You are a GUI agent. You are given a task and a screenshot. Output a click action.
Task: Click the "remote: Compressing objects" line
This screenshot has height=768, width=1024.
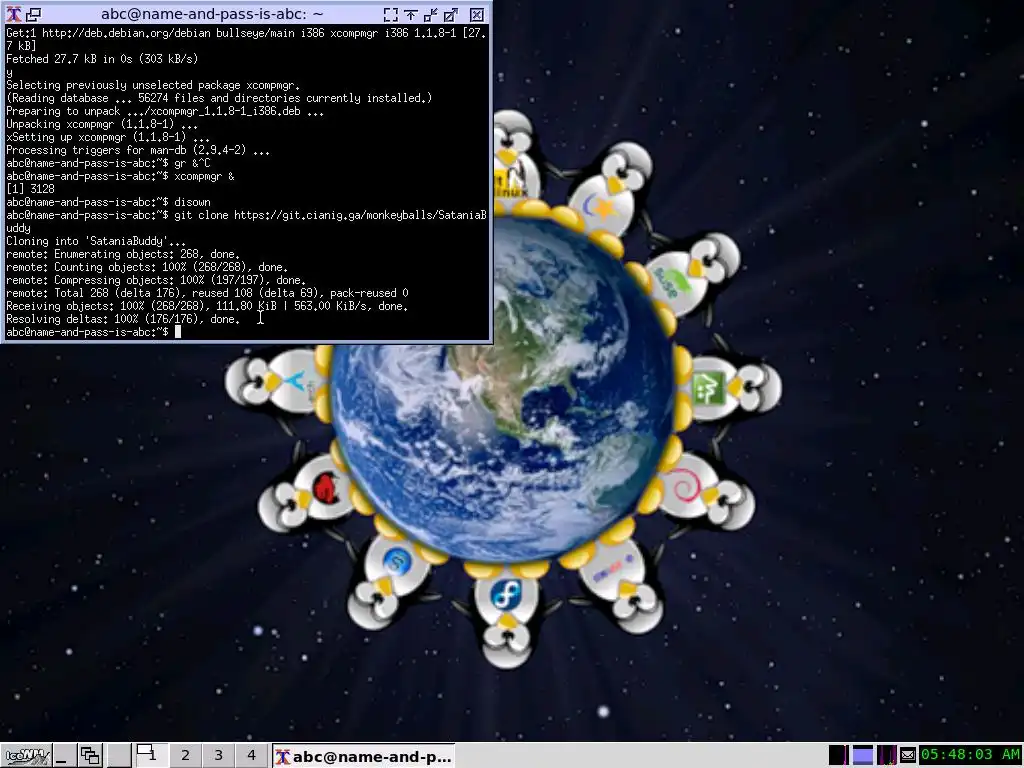156,280
